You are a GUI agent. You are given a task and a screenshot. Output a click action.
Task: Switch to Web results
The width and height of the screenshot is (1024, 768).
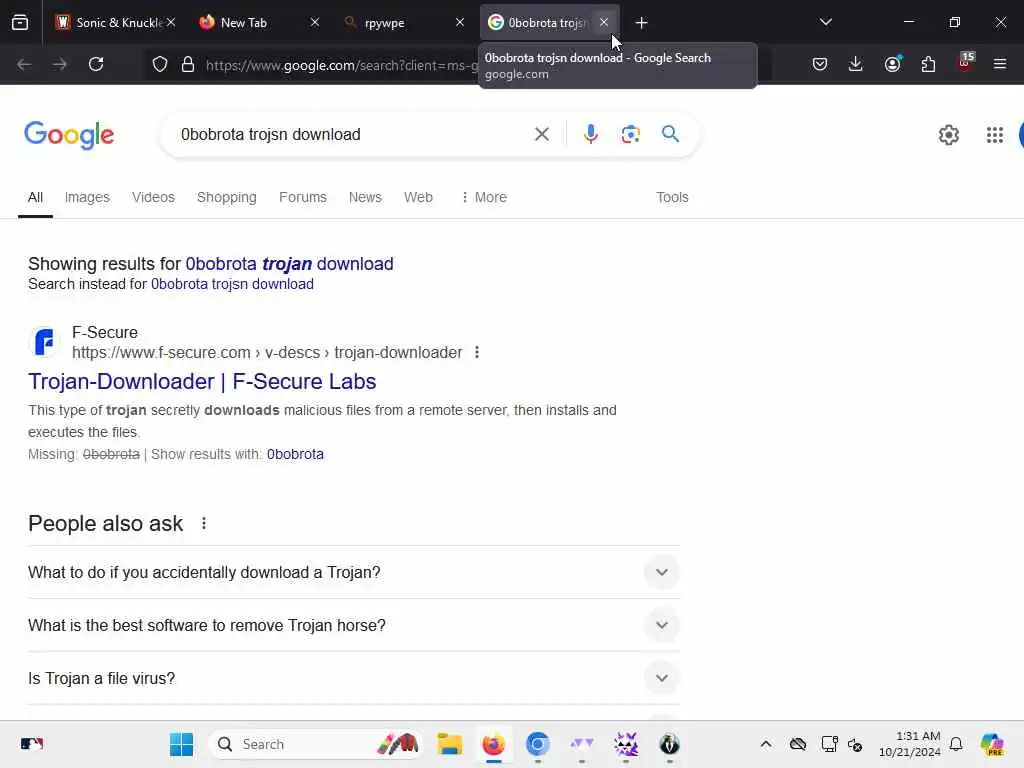click(418, 197)
